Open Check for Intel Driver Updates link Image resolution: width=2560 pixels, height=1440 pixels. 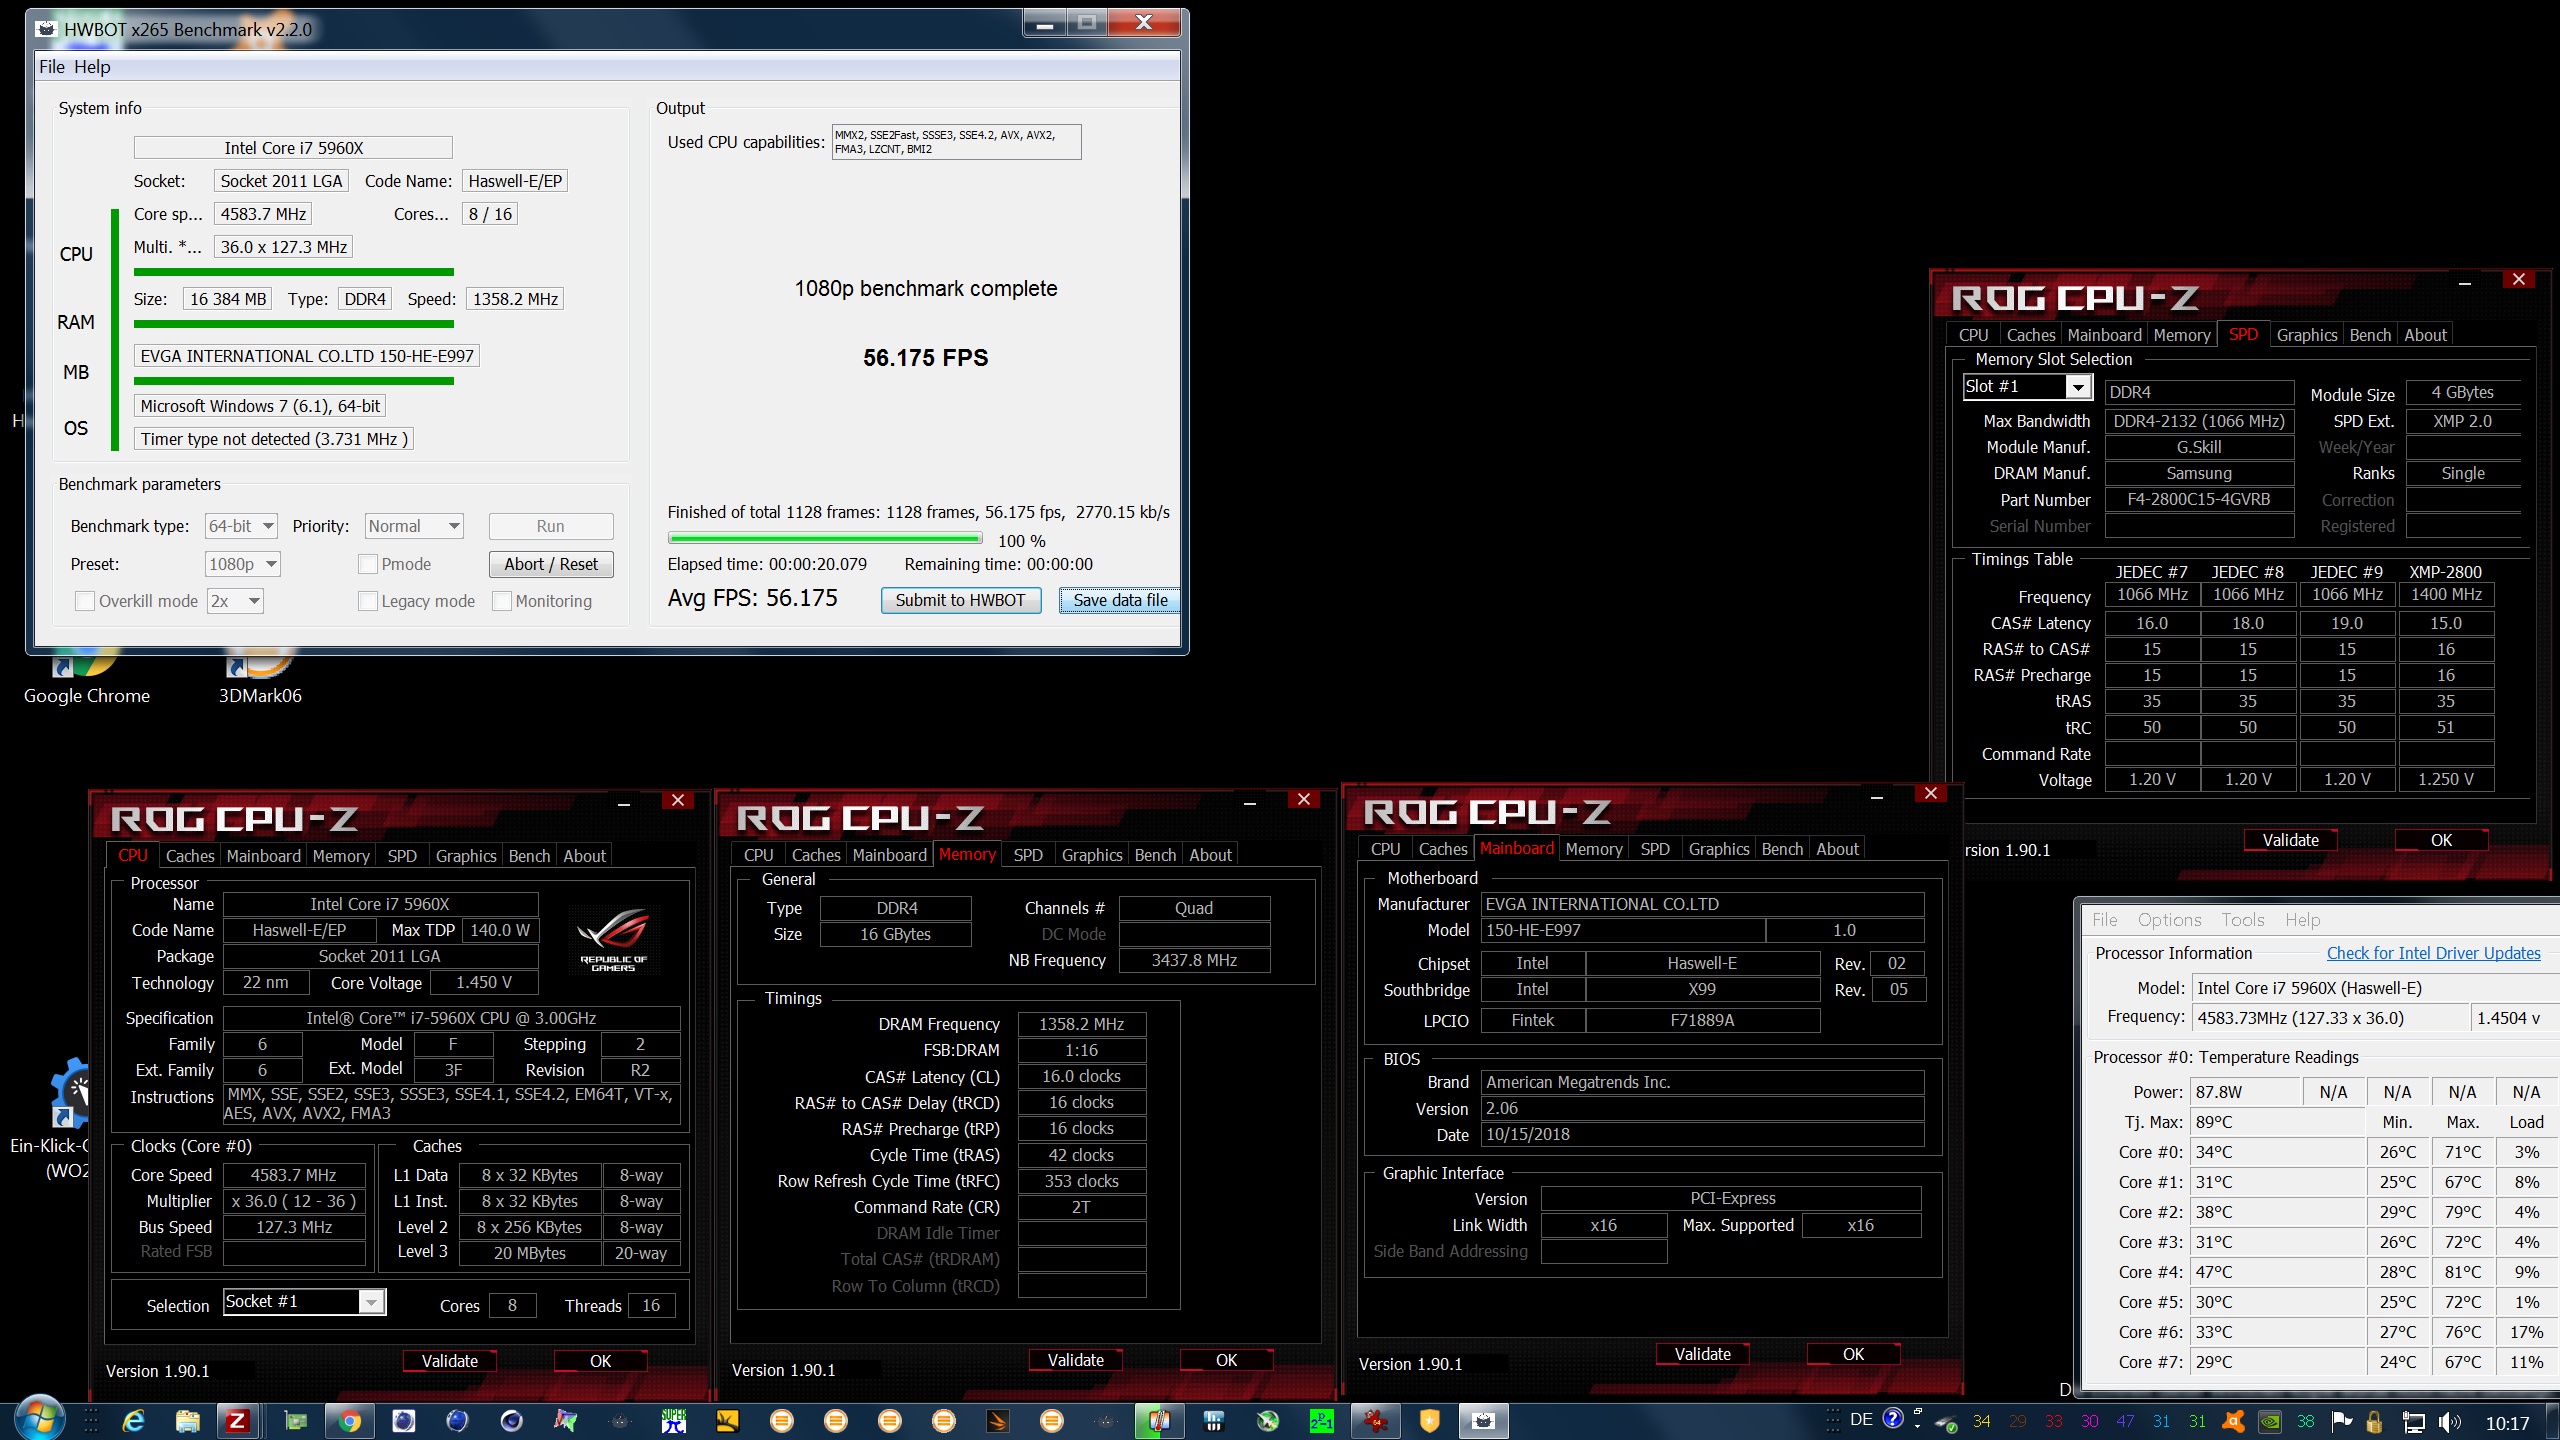coord(2433,953)
